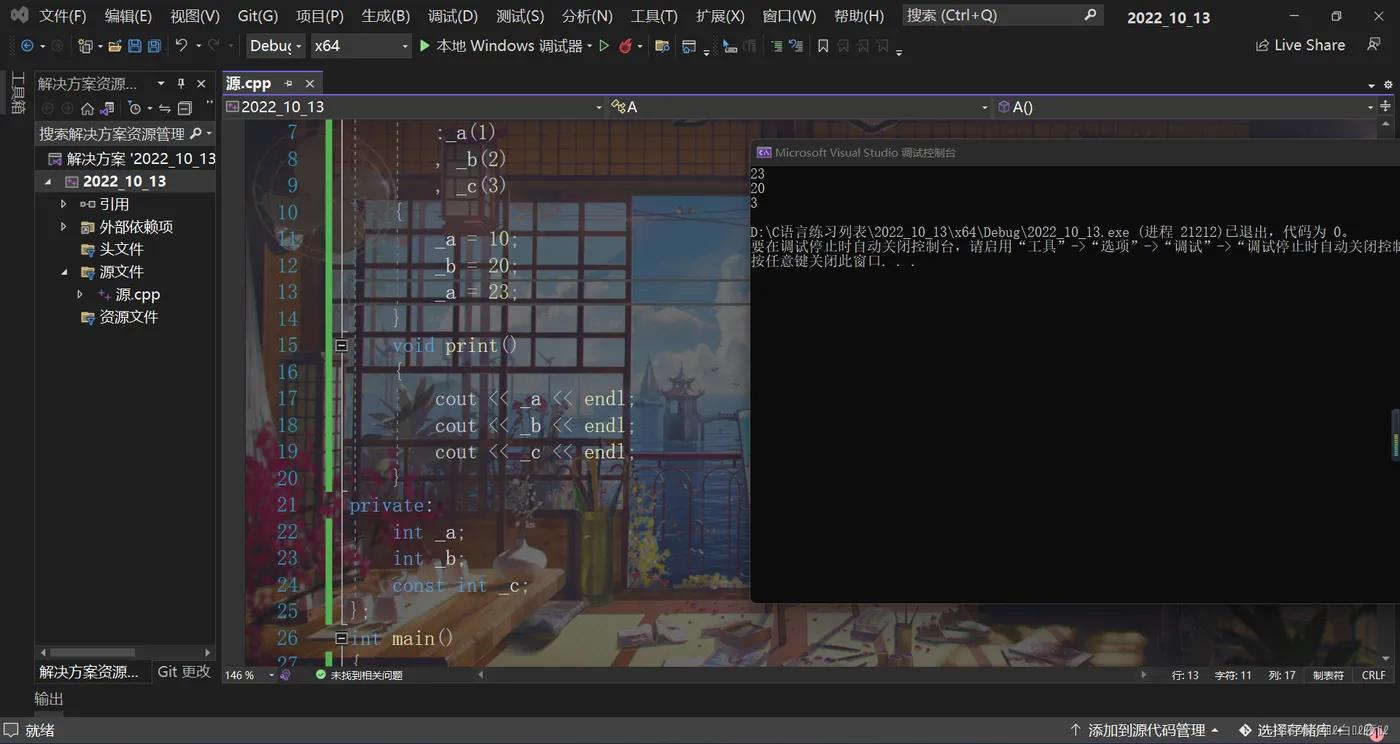Sync with active document icon
Viewport: 1400px width, 744px height.
[x=165, y=108]
